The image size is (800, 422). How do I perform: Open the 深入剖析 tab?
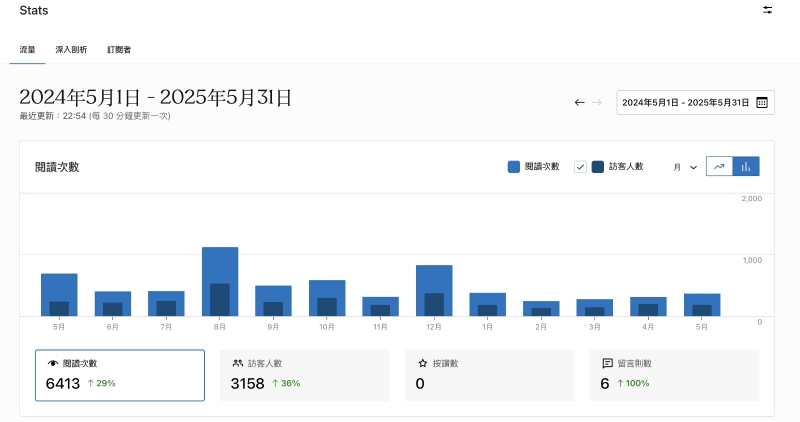coord(71,48)
